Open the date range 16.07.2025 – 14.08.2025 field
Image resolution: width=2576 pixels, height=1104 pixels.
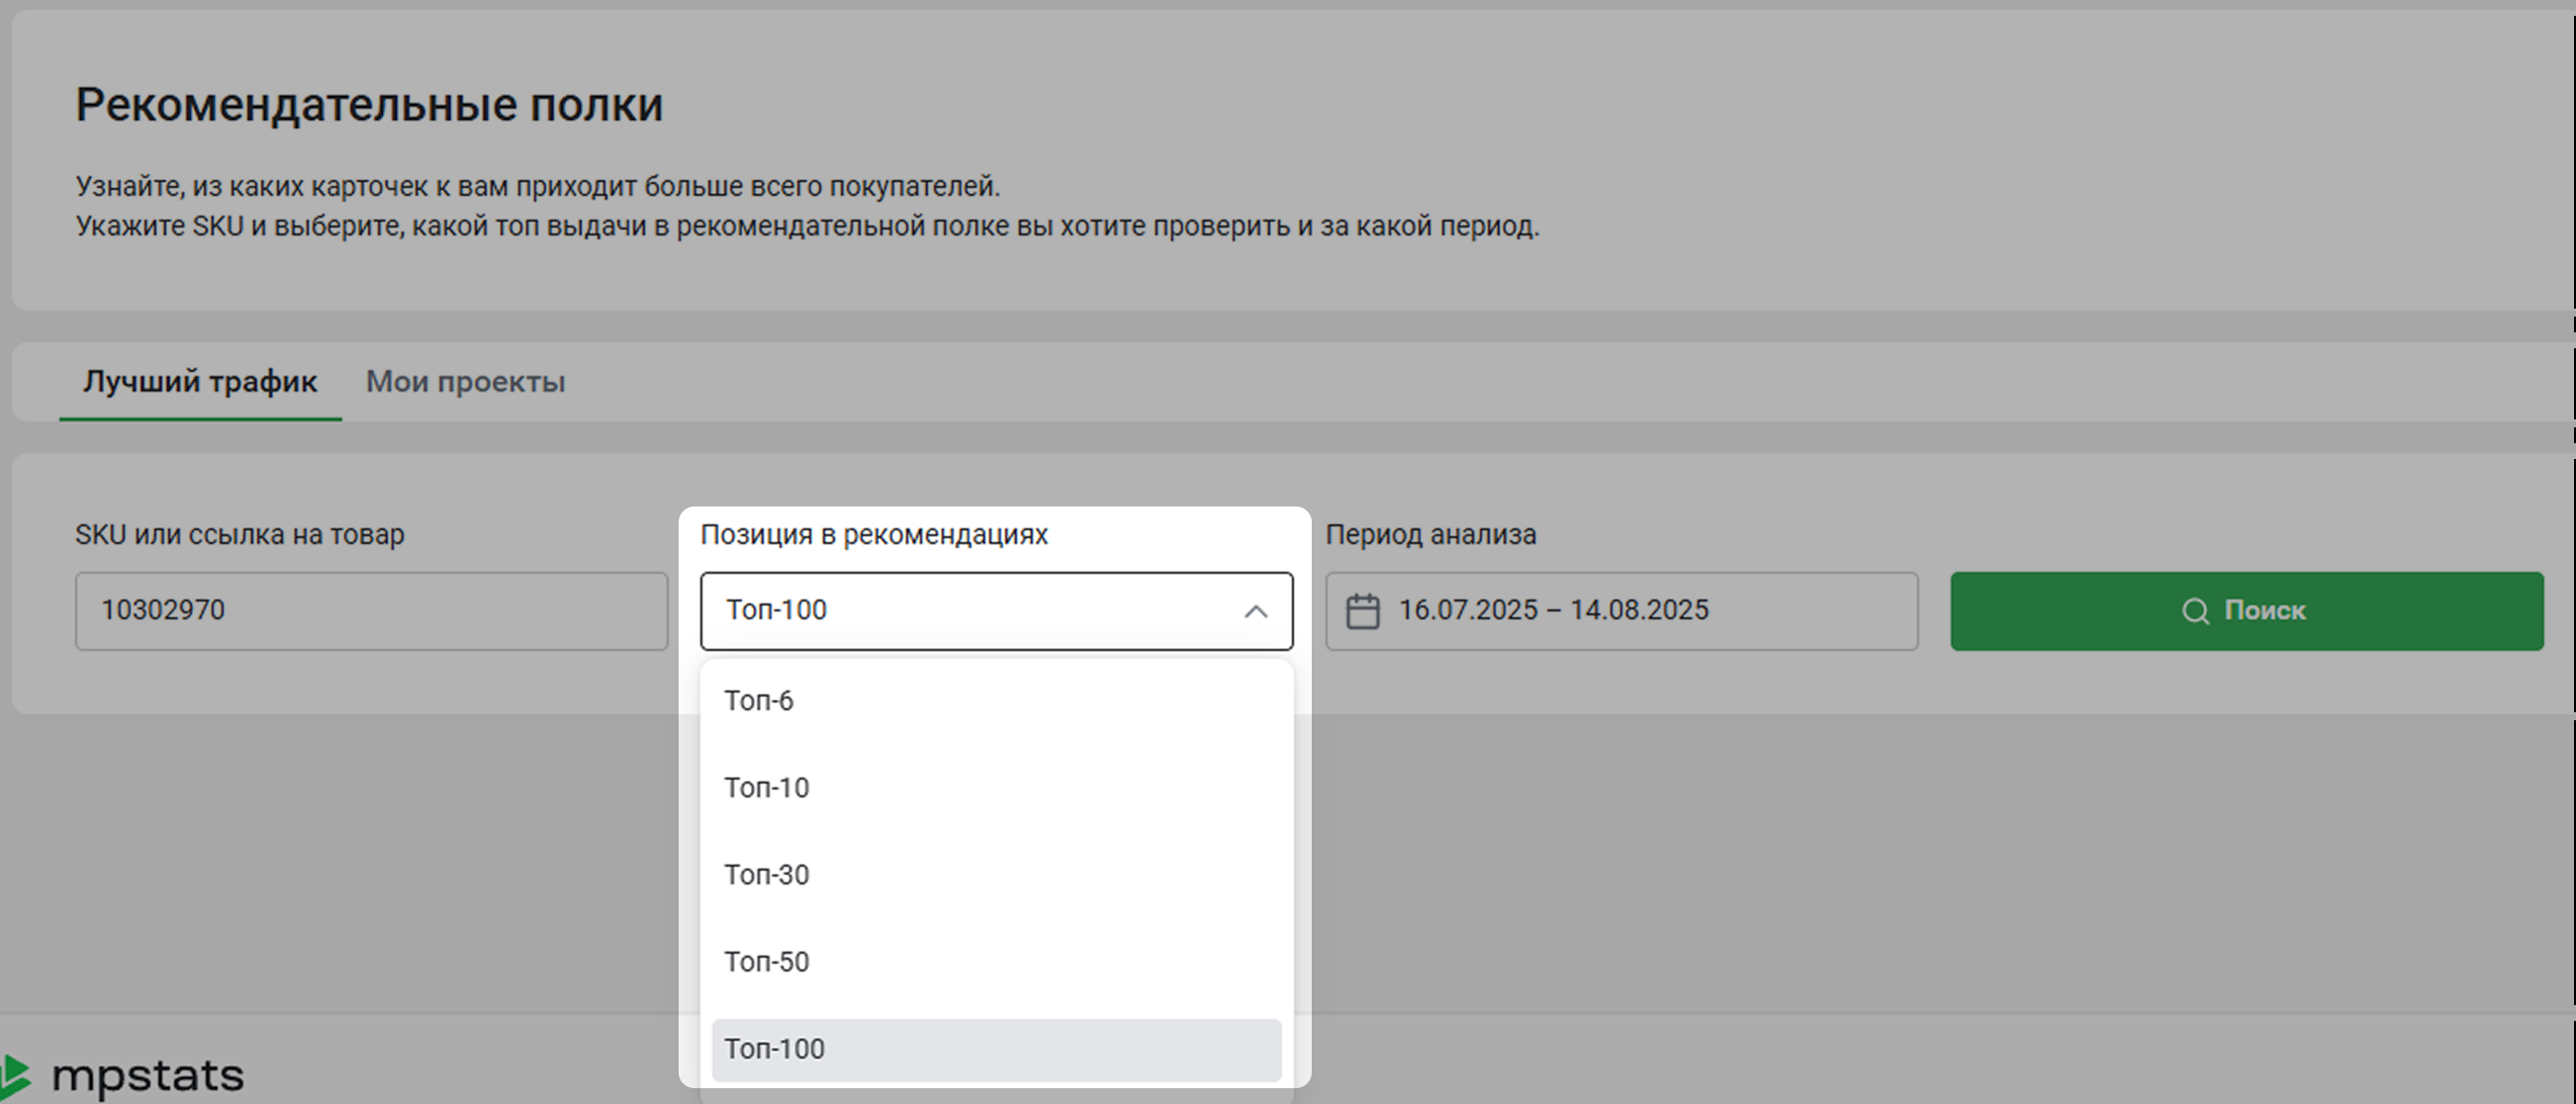(x=1640, y=611)
